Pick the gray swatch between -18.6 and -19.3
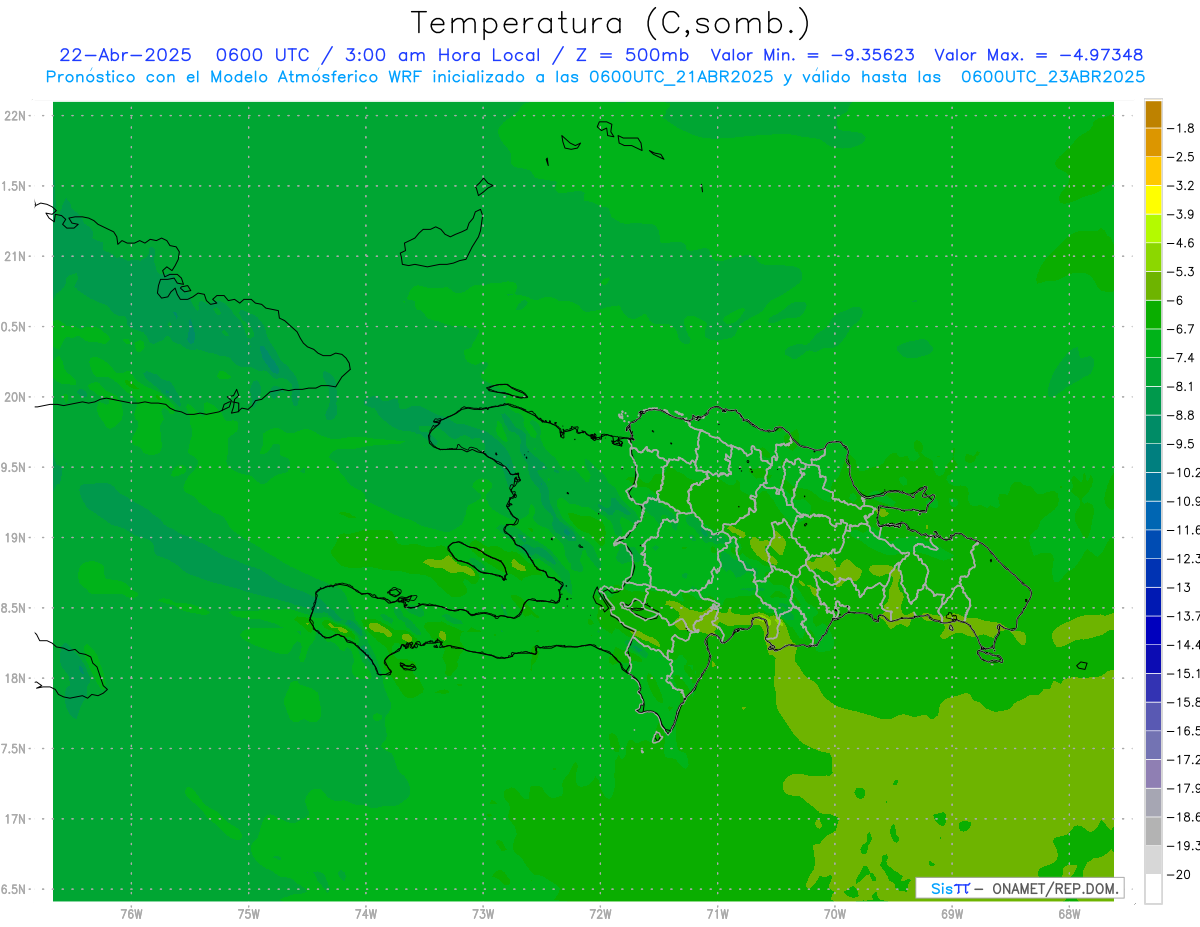 pyautogui.click(x=1153, y=831)
